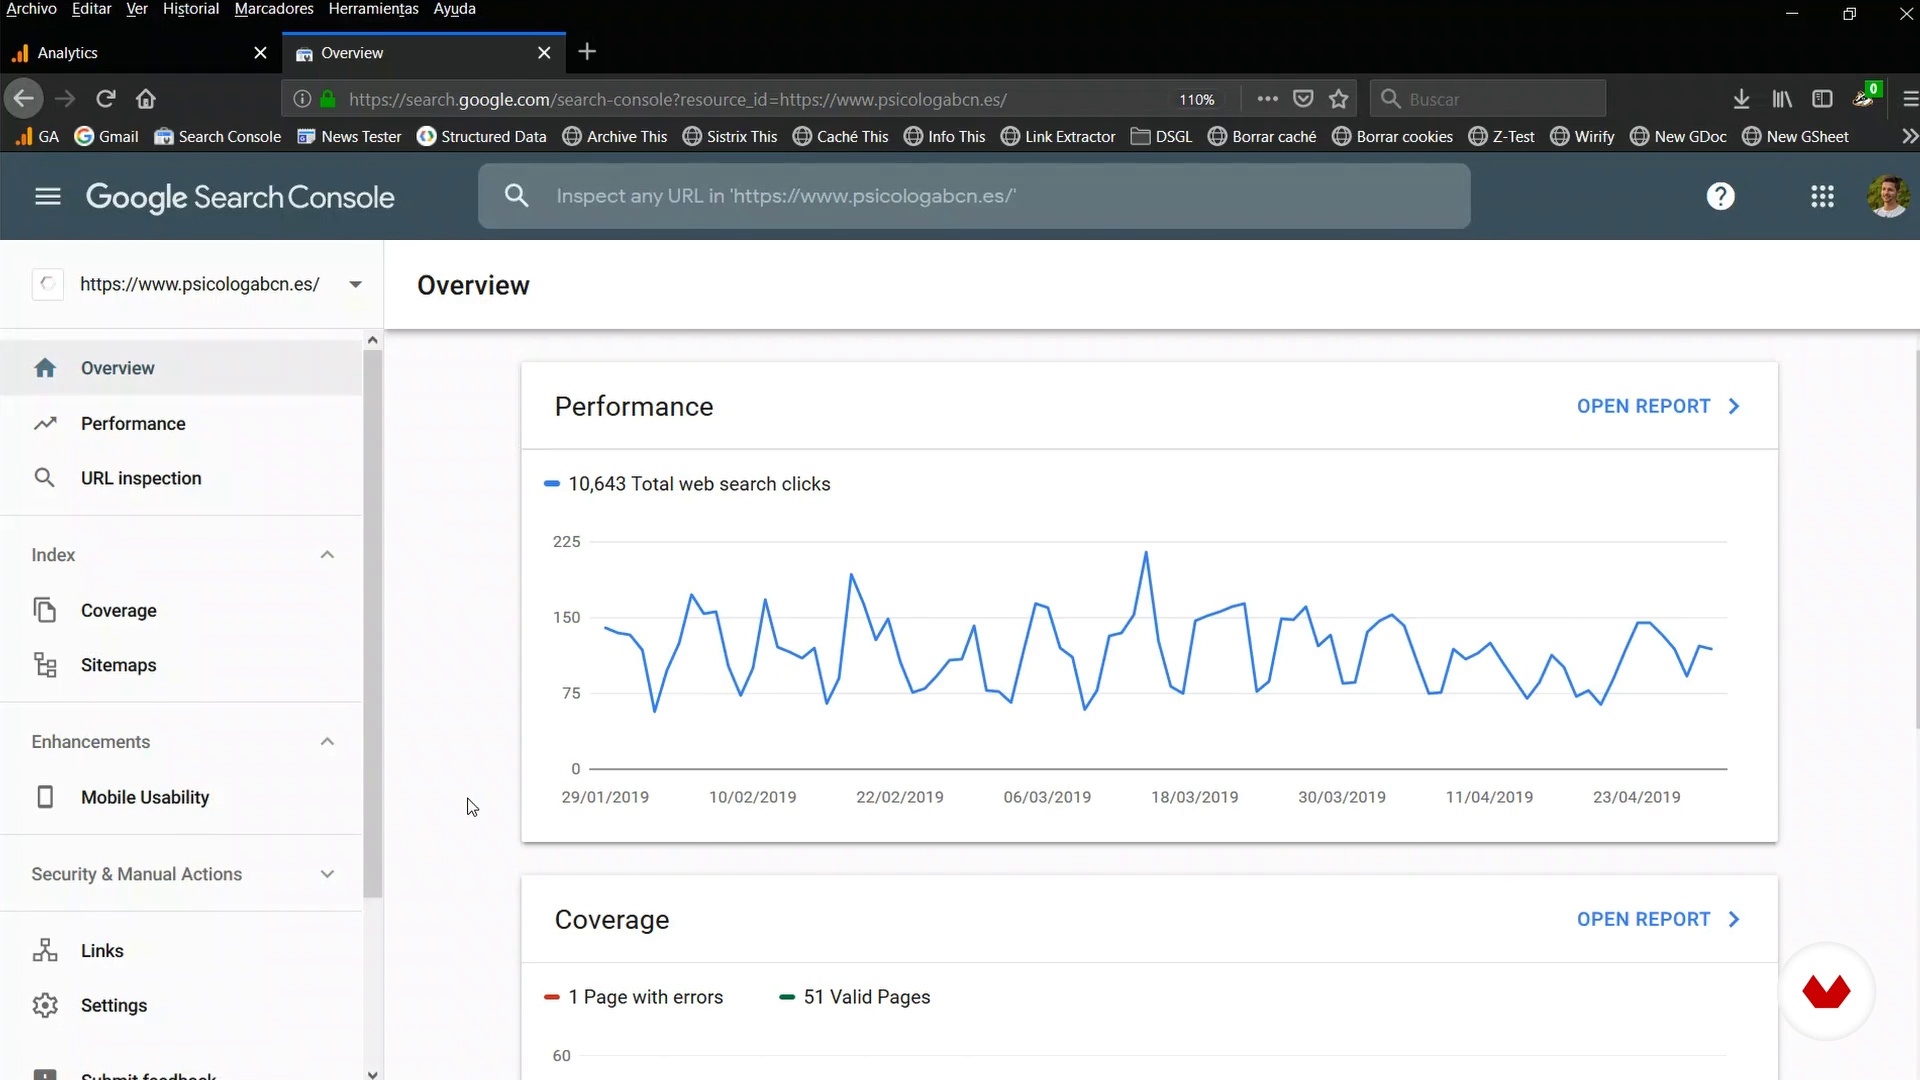Click the URL inspection magnifier icon
This screenshot has height=1080, width=1920.
click(45, 478)
